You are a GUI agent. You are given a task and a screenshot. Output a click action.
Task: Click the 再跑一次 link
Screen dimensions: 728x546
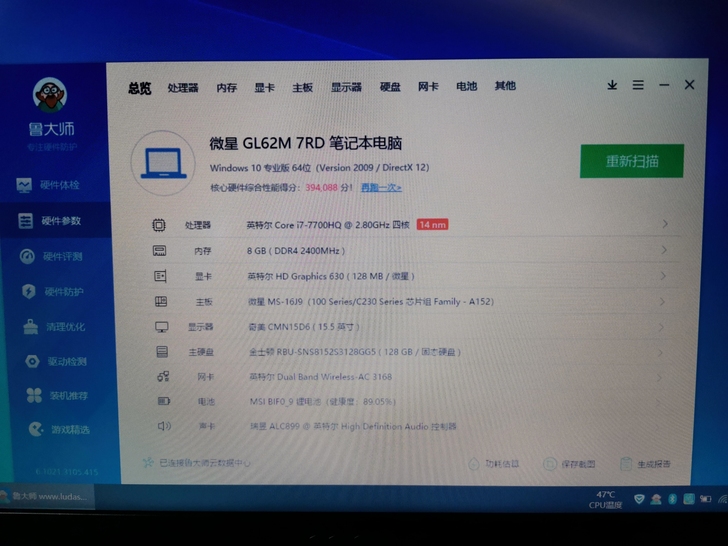click(381, 188)
